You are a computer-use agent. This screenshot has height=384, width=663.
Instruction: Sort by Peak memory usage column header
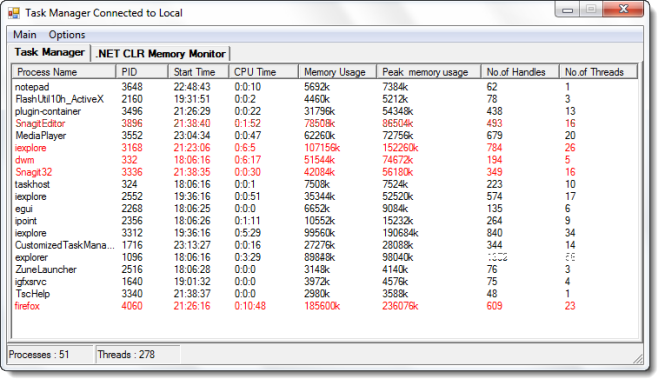coord(428,72)
